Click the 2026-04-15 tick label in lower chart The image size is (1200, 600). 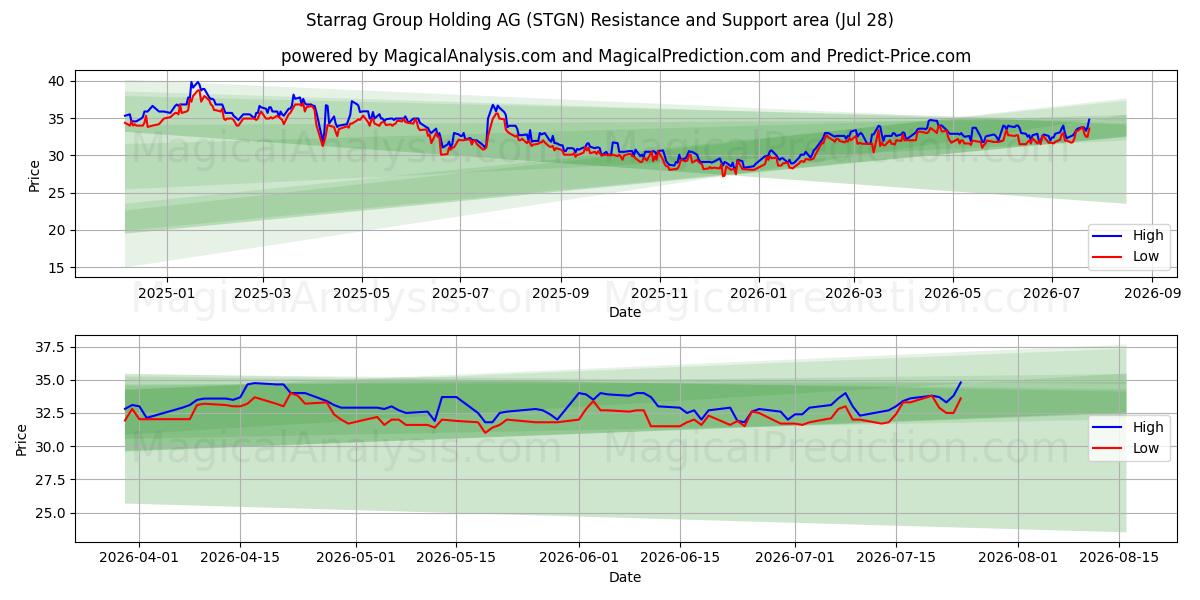240,560
